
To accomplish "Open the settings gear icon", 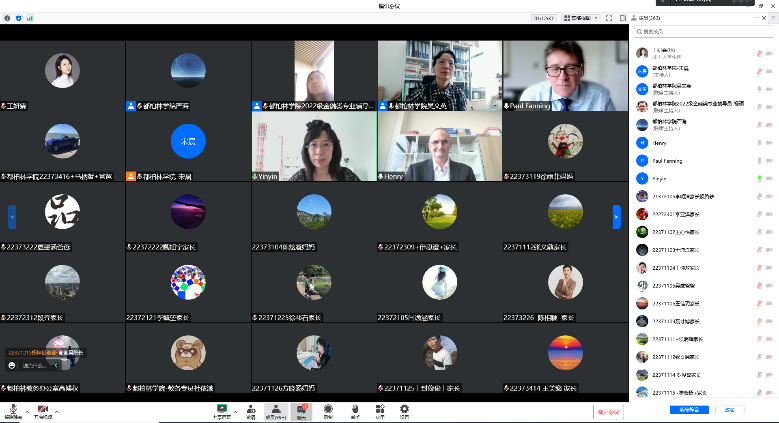I will point(404,409).
